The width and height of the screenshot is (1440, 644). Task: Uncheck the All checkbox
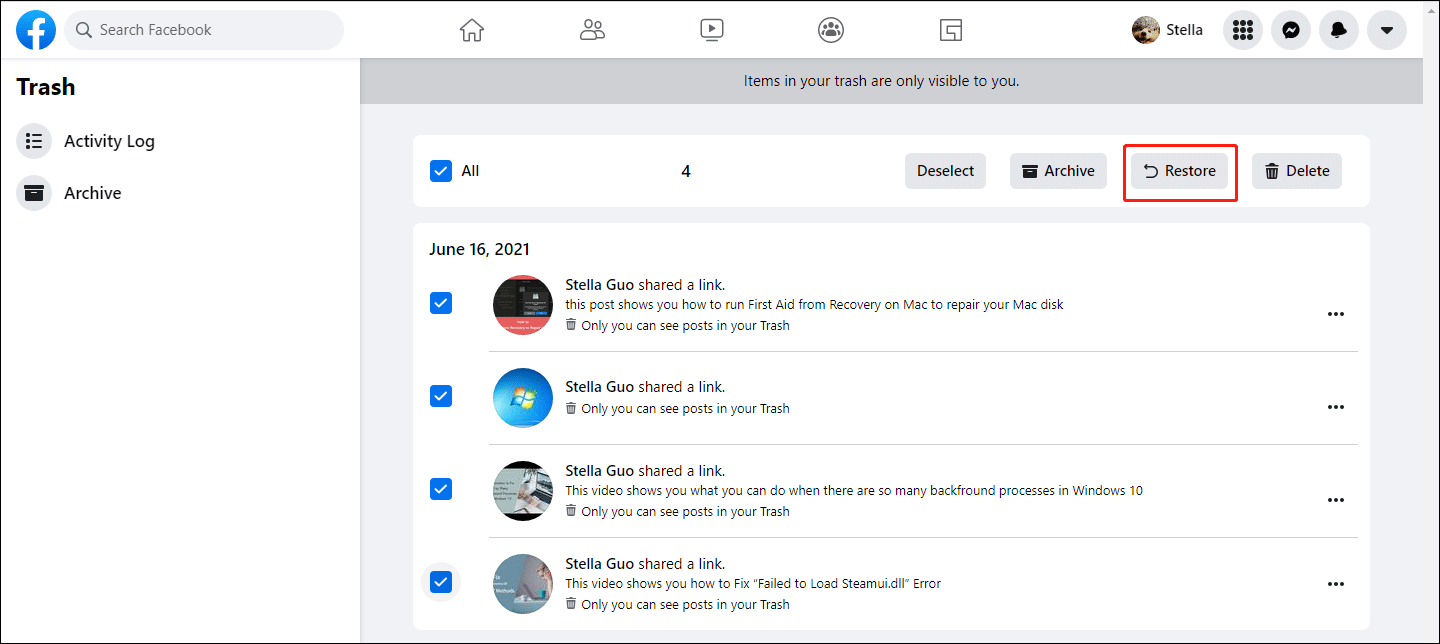441,171
